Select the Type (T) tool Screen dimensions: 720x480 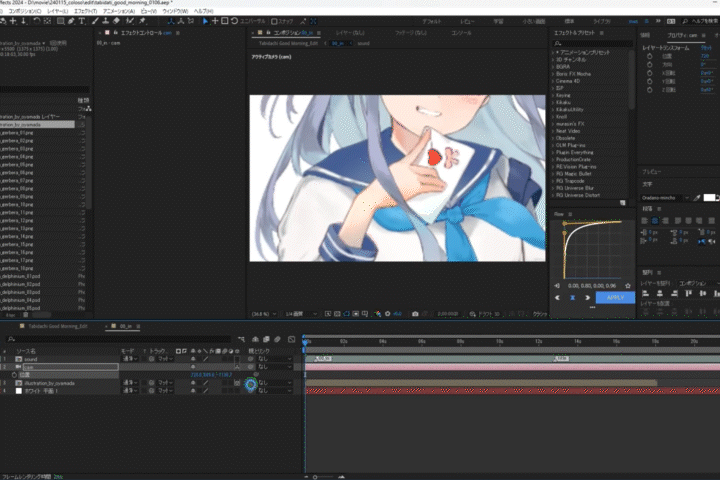[x=82, y=21]
